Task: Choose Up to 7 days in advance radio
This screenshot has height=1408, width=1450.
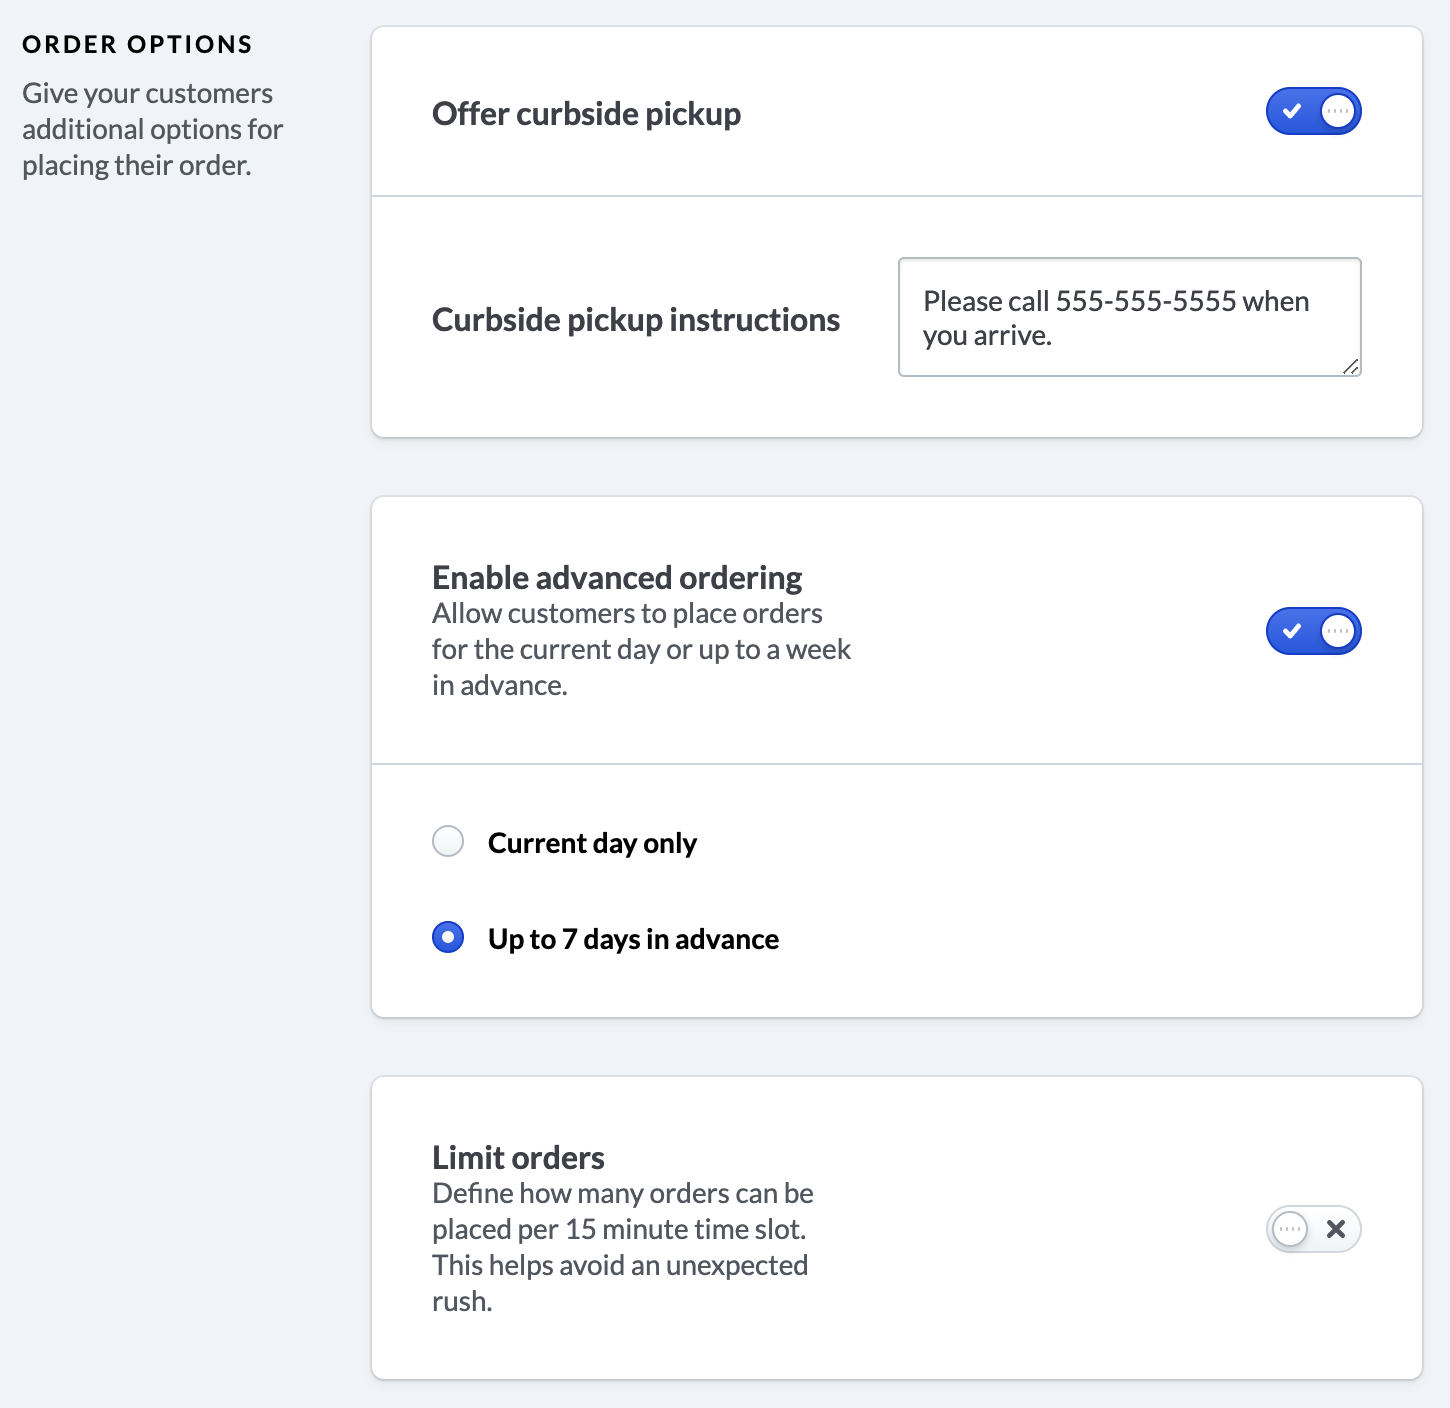Action: [448, 937]
